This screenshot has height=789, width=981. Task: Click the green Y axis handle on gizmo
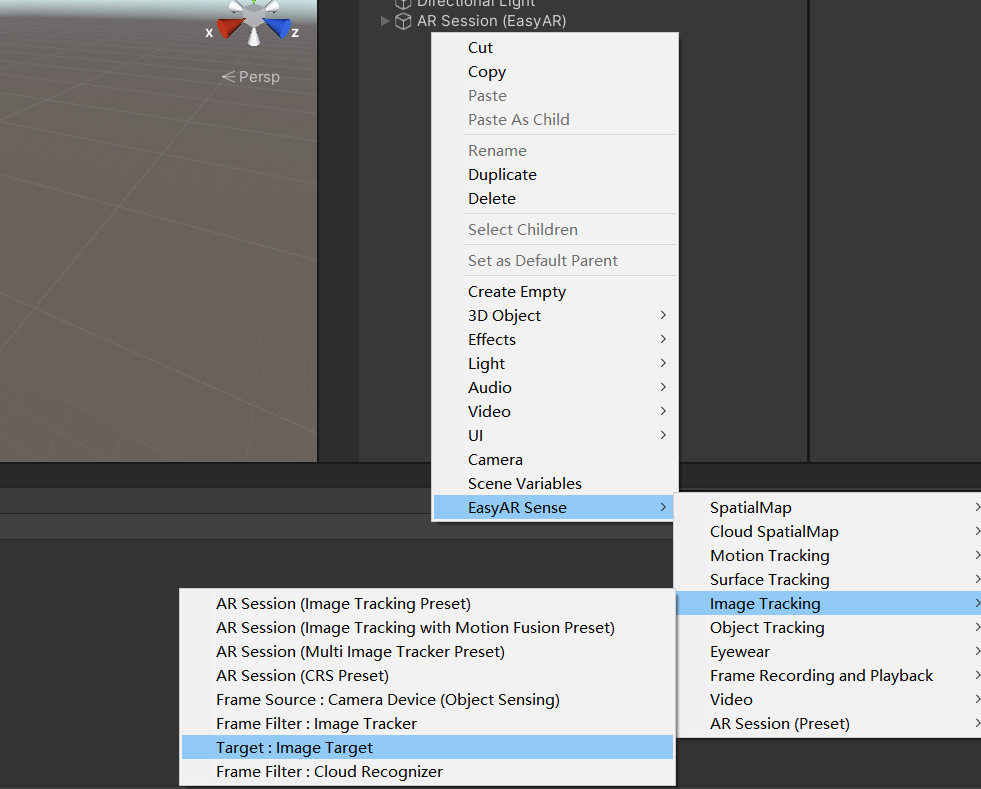coord(253,1)
